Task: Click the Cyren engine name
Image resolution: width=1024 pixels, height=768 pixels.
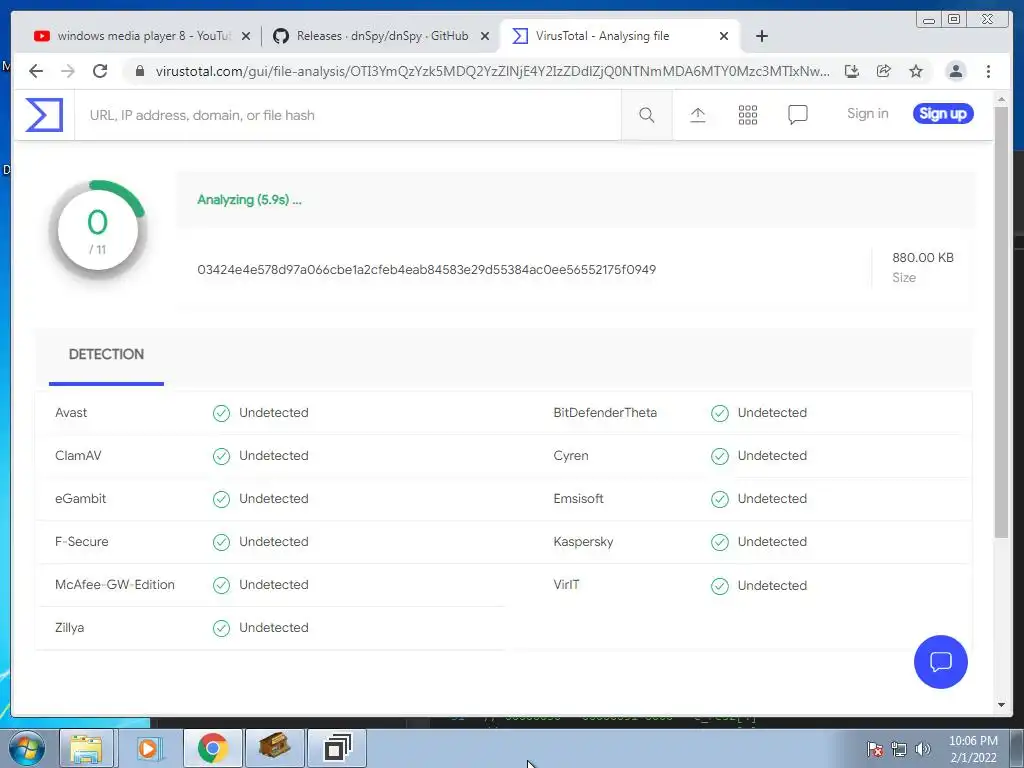Action: (571, 456)
